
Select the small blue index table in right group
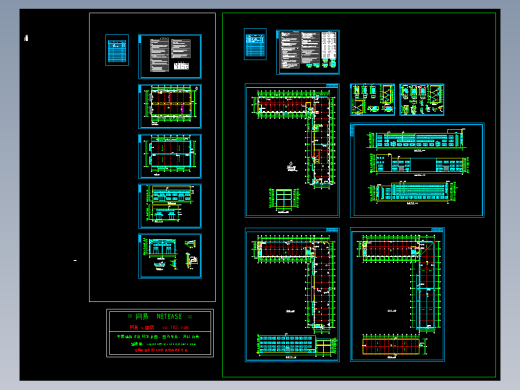pyautogui.click(x=255, y=44)
